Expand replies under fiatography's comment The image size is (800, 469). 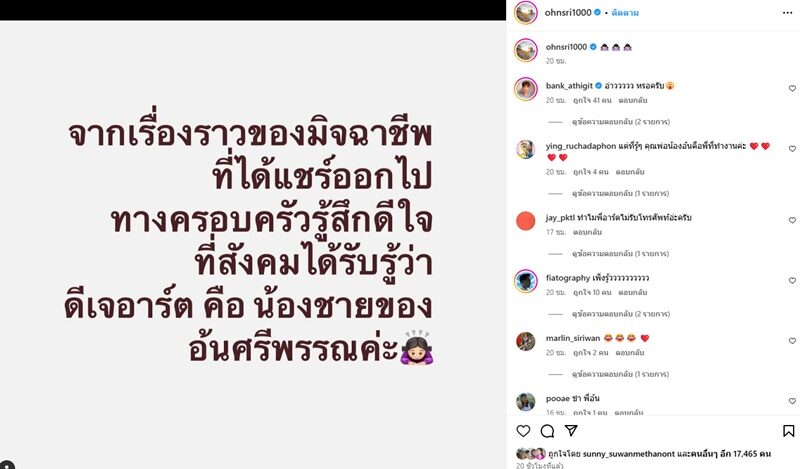pyautogui.click(x=621, y=314)
